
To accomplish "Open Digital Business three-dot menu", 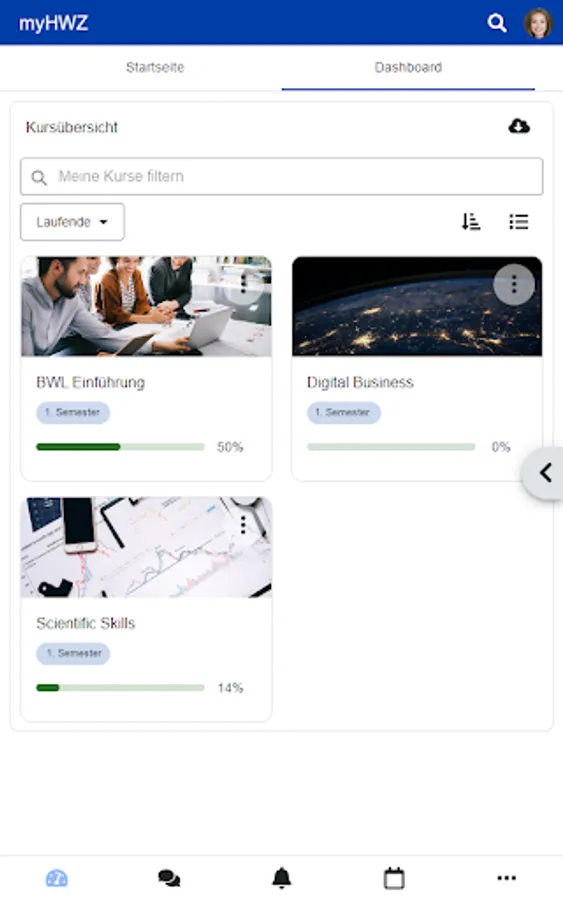I will pos(514,284).
